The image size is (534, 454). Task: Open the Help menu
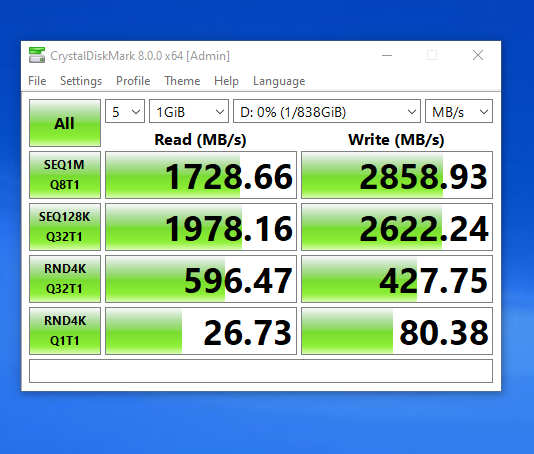226,81
